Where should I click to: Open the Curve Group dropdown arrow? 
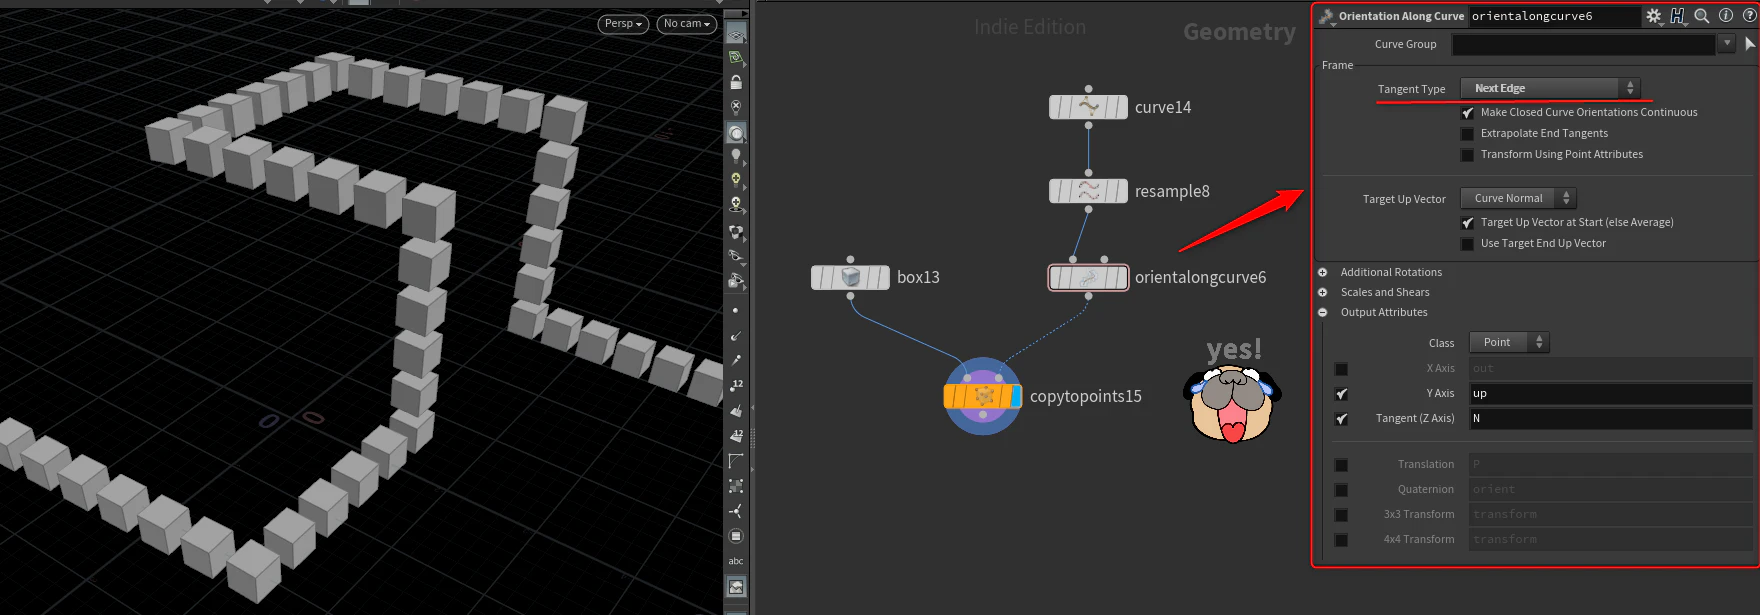point(1726,43)
